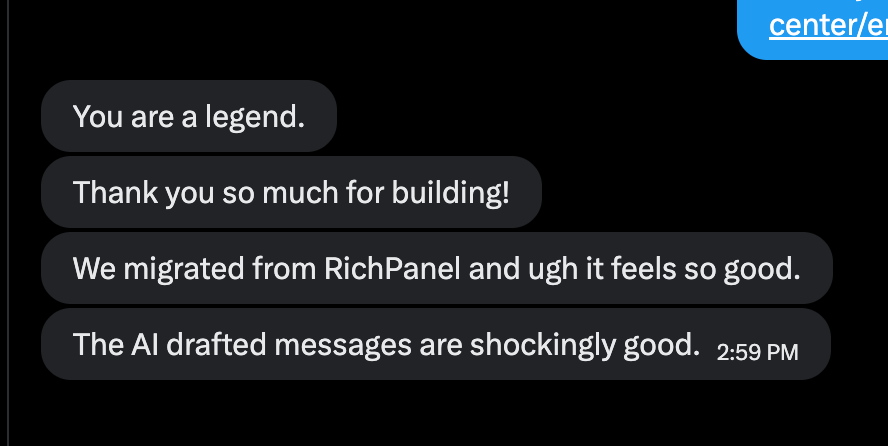
Task: Select the "Thank you so much for building!" message
Action: [x=291, y=192]
